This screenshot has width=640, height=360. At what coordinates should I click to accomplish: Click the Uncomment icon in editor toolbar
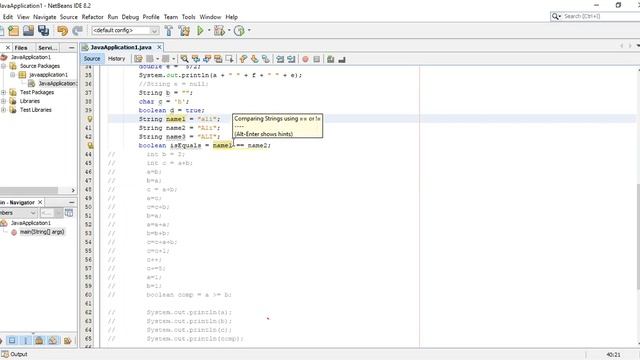[342, 60]
